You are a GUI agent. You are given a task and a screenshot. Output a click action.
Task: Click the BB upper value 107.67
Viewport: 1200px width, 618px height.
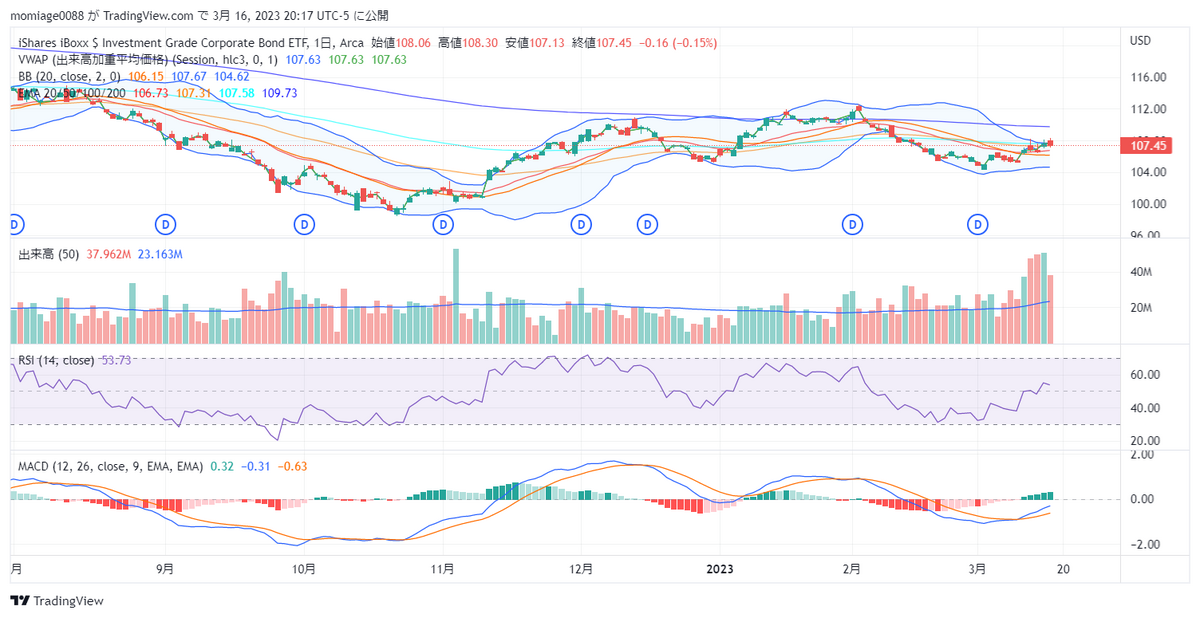click(x=189, y=76)
